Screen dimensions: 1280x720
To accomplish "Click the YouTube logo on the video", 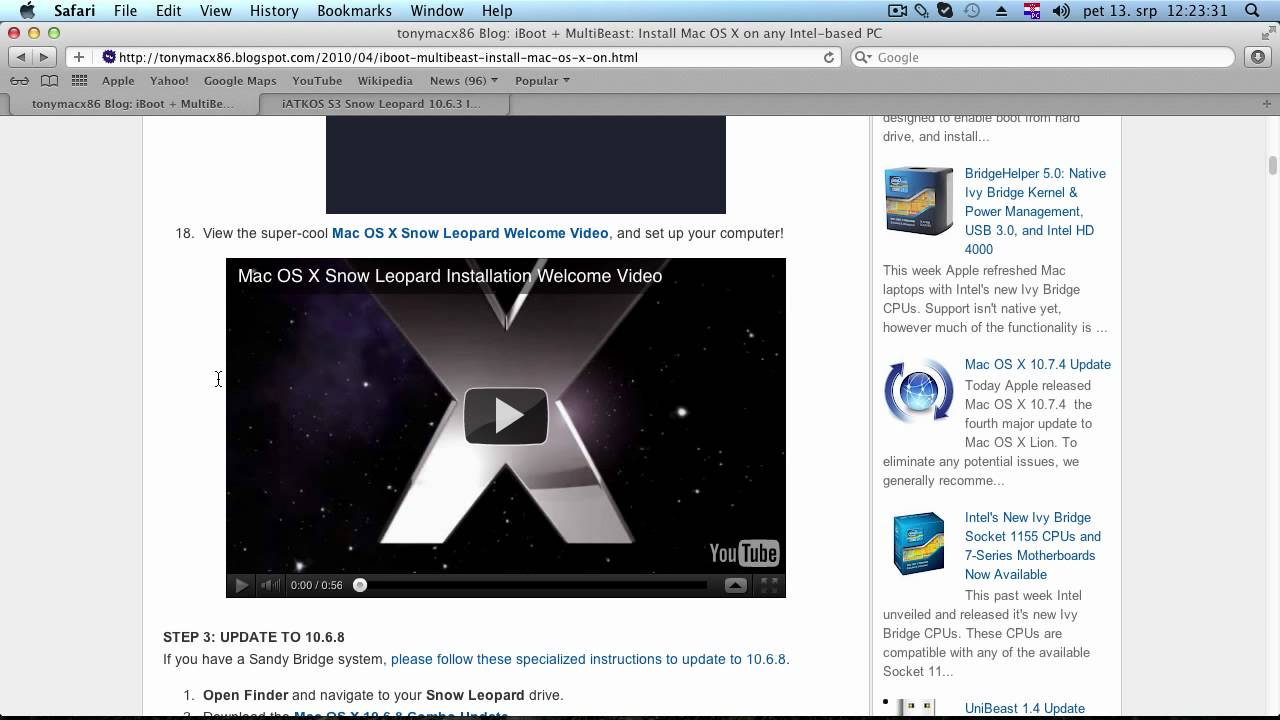I will pyautogui.click(x=743, y=553).
